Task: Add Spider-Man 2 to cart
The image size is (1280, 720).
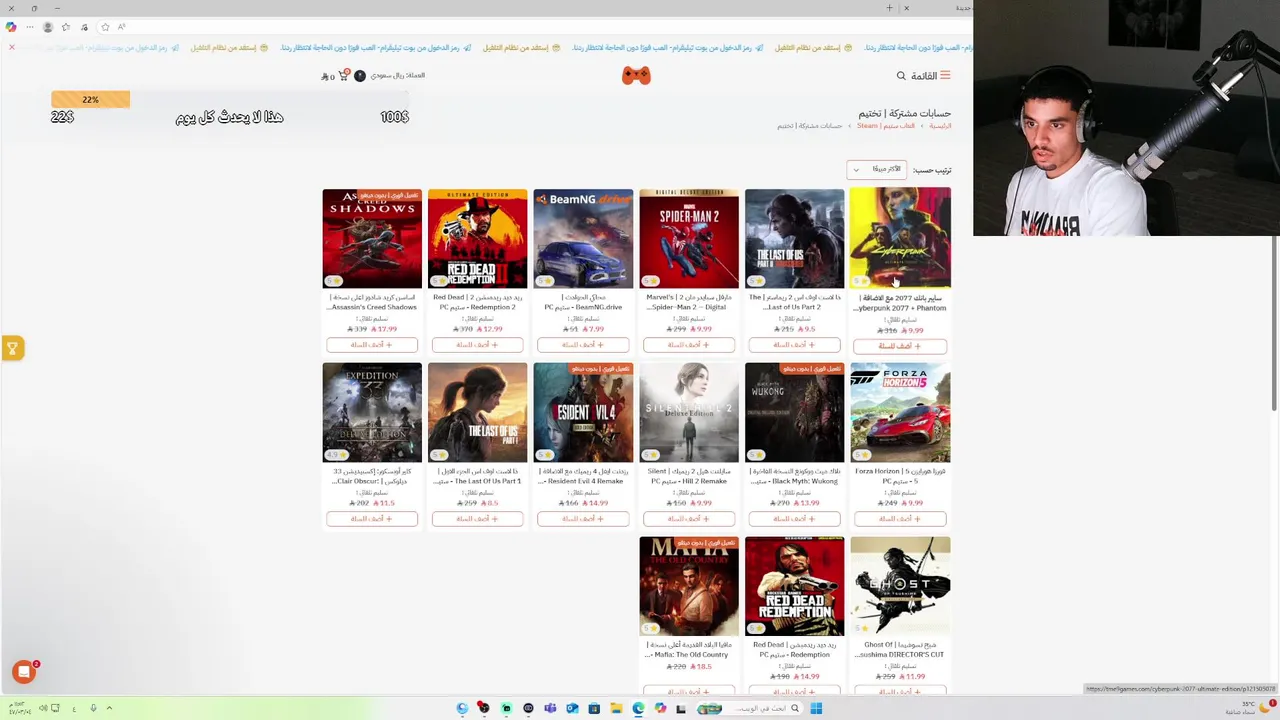Action: point(689,345)
